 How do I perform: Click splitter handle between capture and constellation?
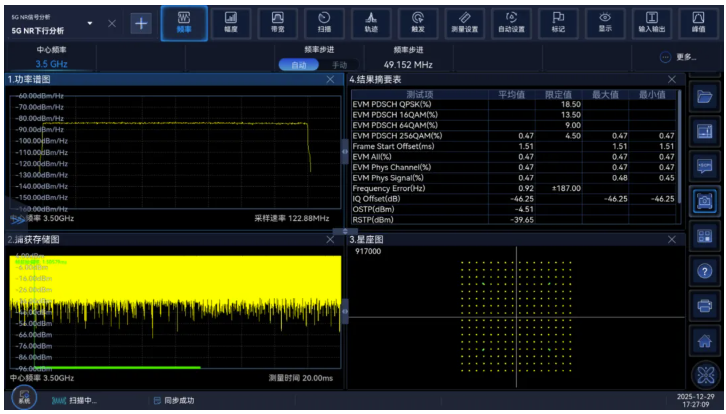coord(344,311)
